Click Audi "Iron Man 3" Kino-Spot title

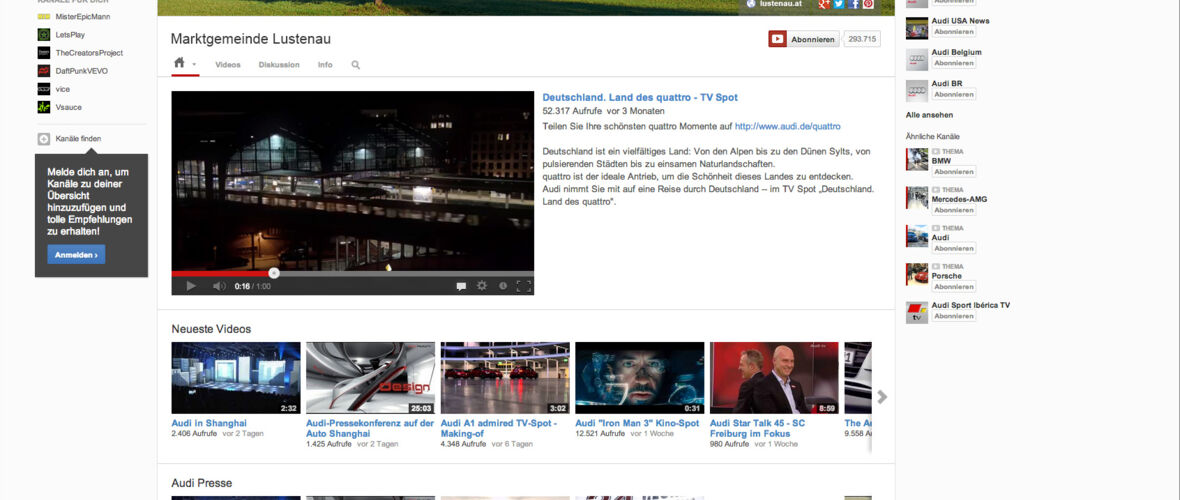637,423
